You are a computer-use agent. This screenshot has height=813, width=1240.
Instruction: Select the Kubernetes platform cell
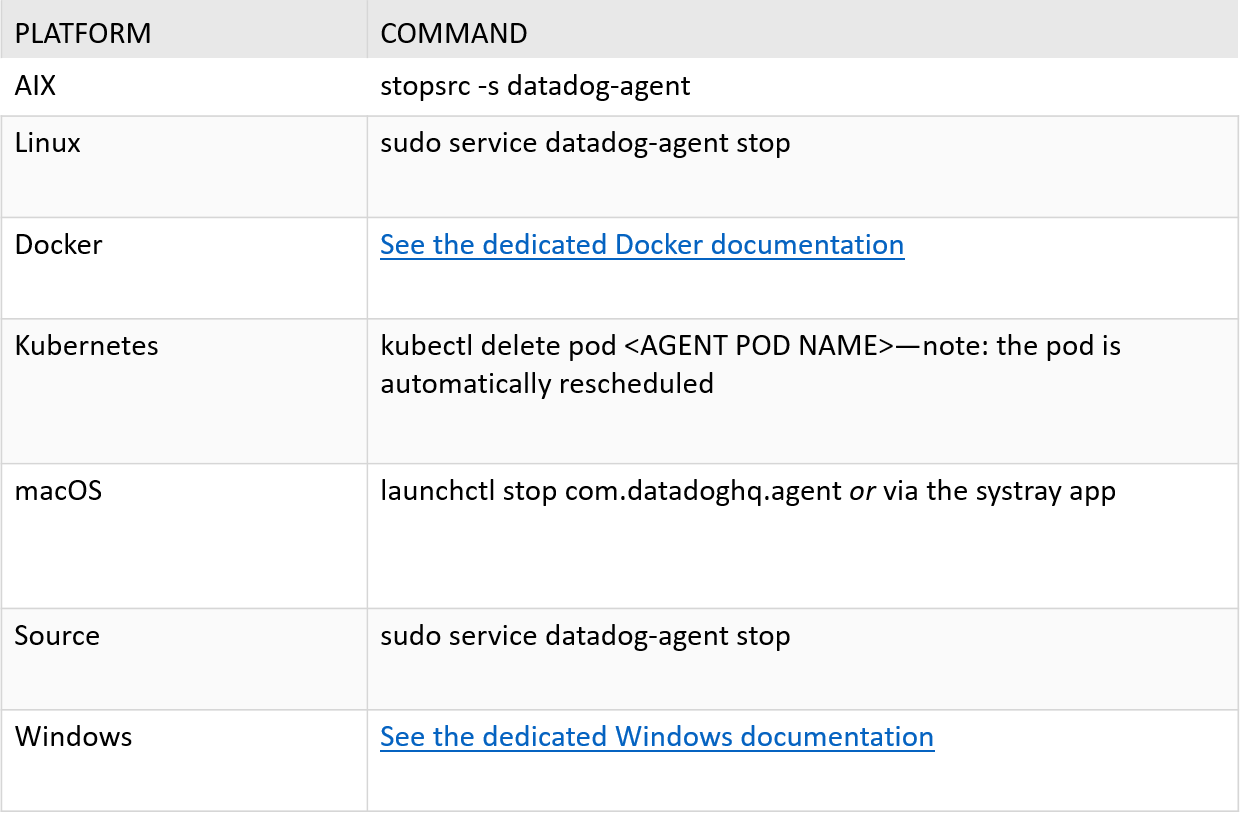87,346
